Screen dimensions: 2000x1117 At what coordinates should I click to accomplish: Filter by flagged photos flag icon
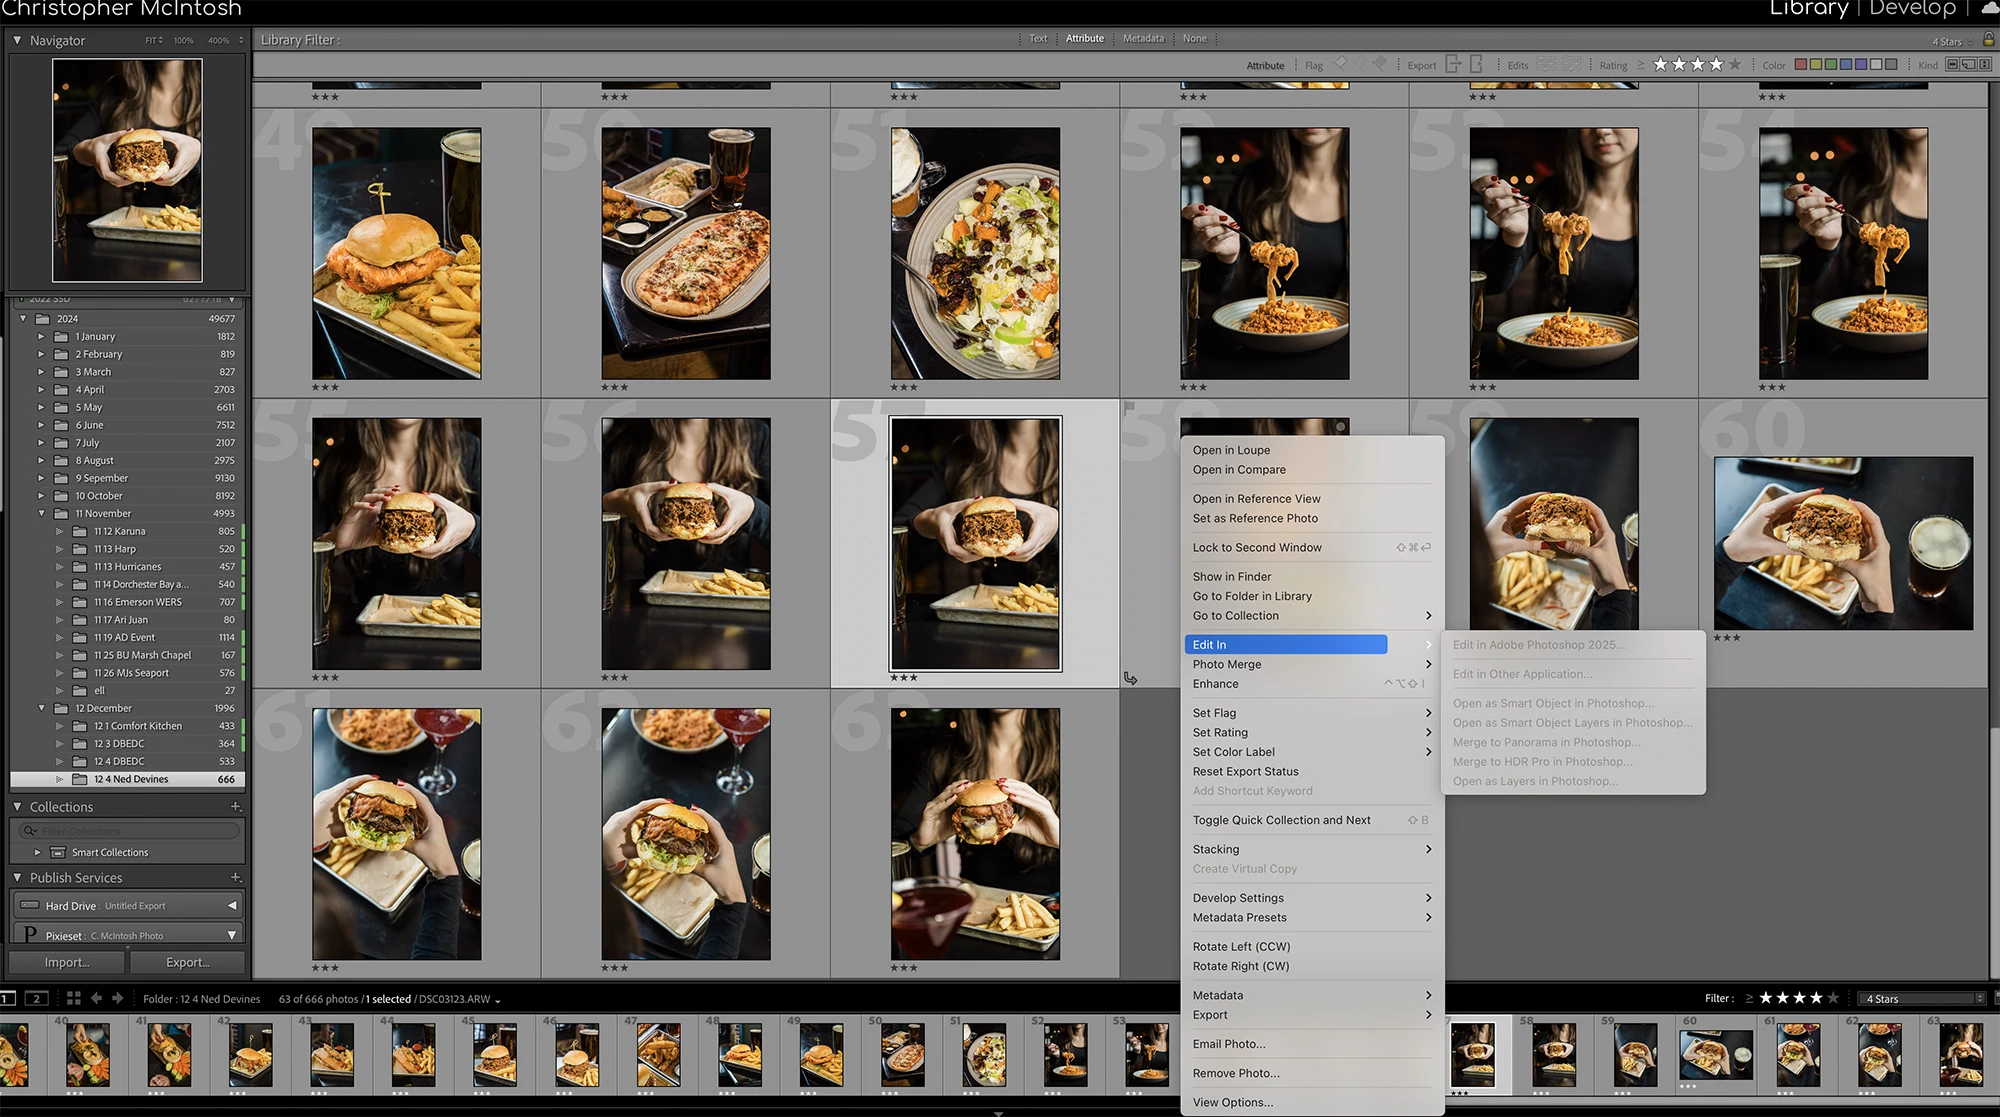(x=1341, y=64)
